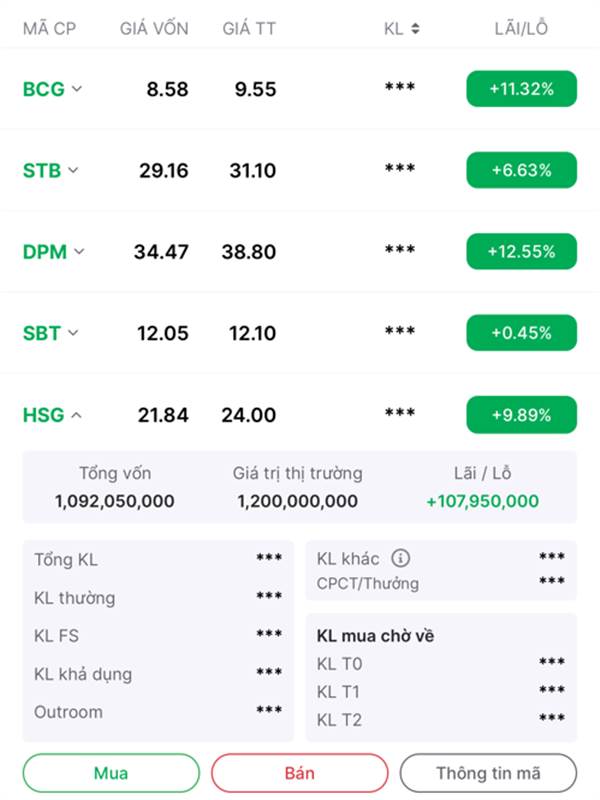Toggle STB +6.63% profit badge
The image size is (600, 800).
[x=521, y=170]
